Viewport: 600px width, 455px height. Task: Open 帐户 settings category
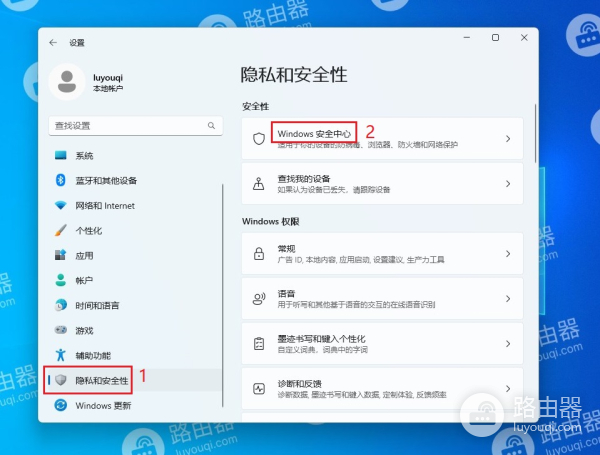click(84, 281)
